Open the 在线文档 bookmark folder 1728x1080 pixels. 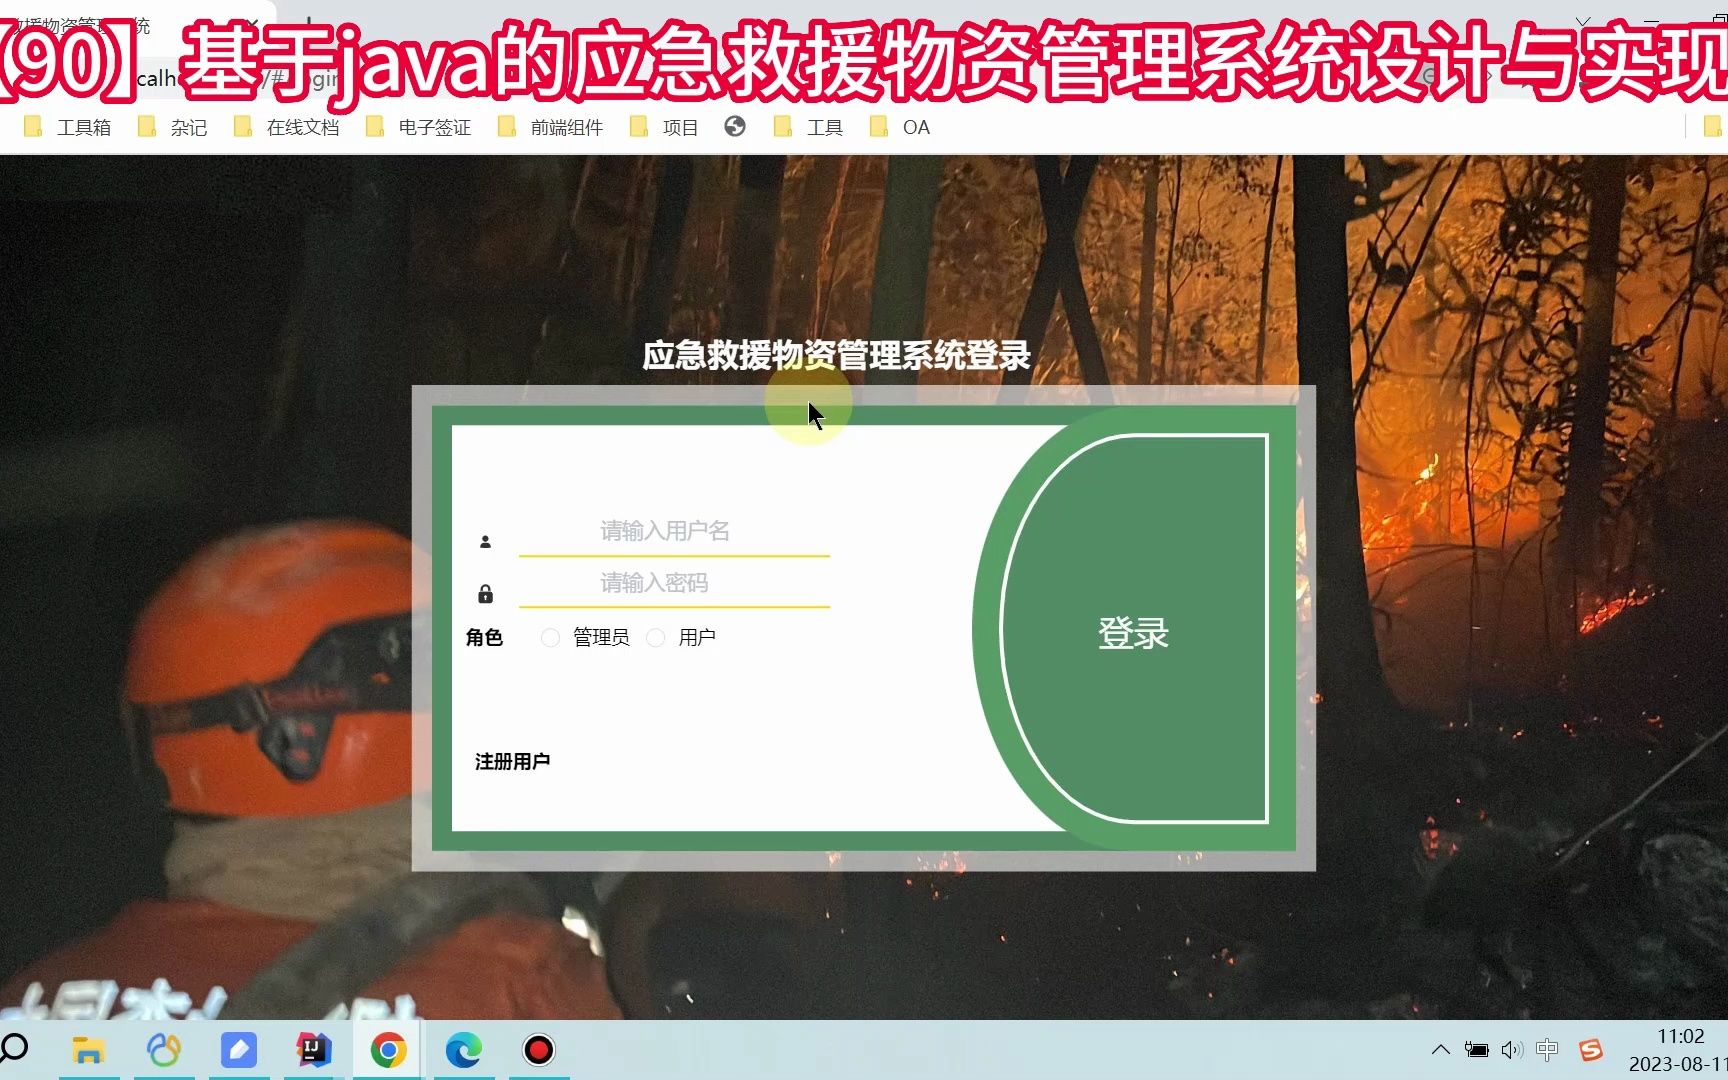(287, 127)
